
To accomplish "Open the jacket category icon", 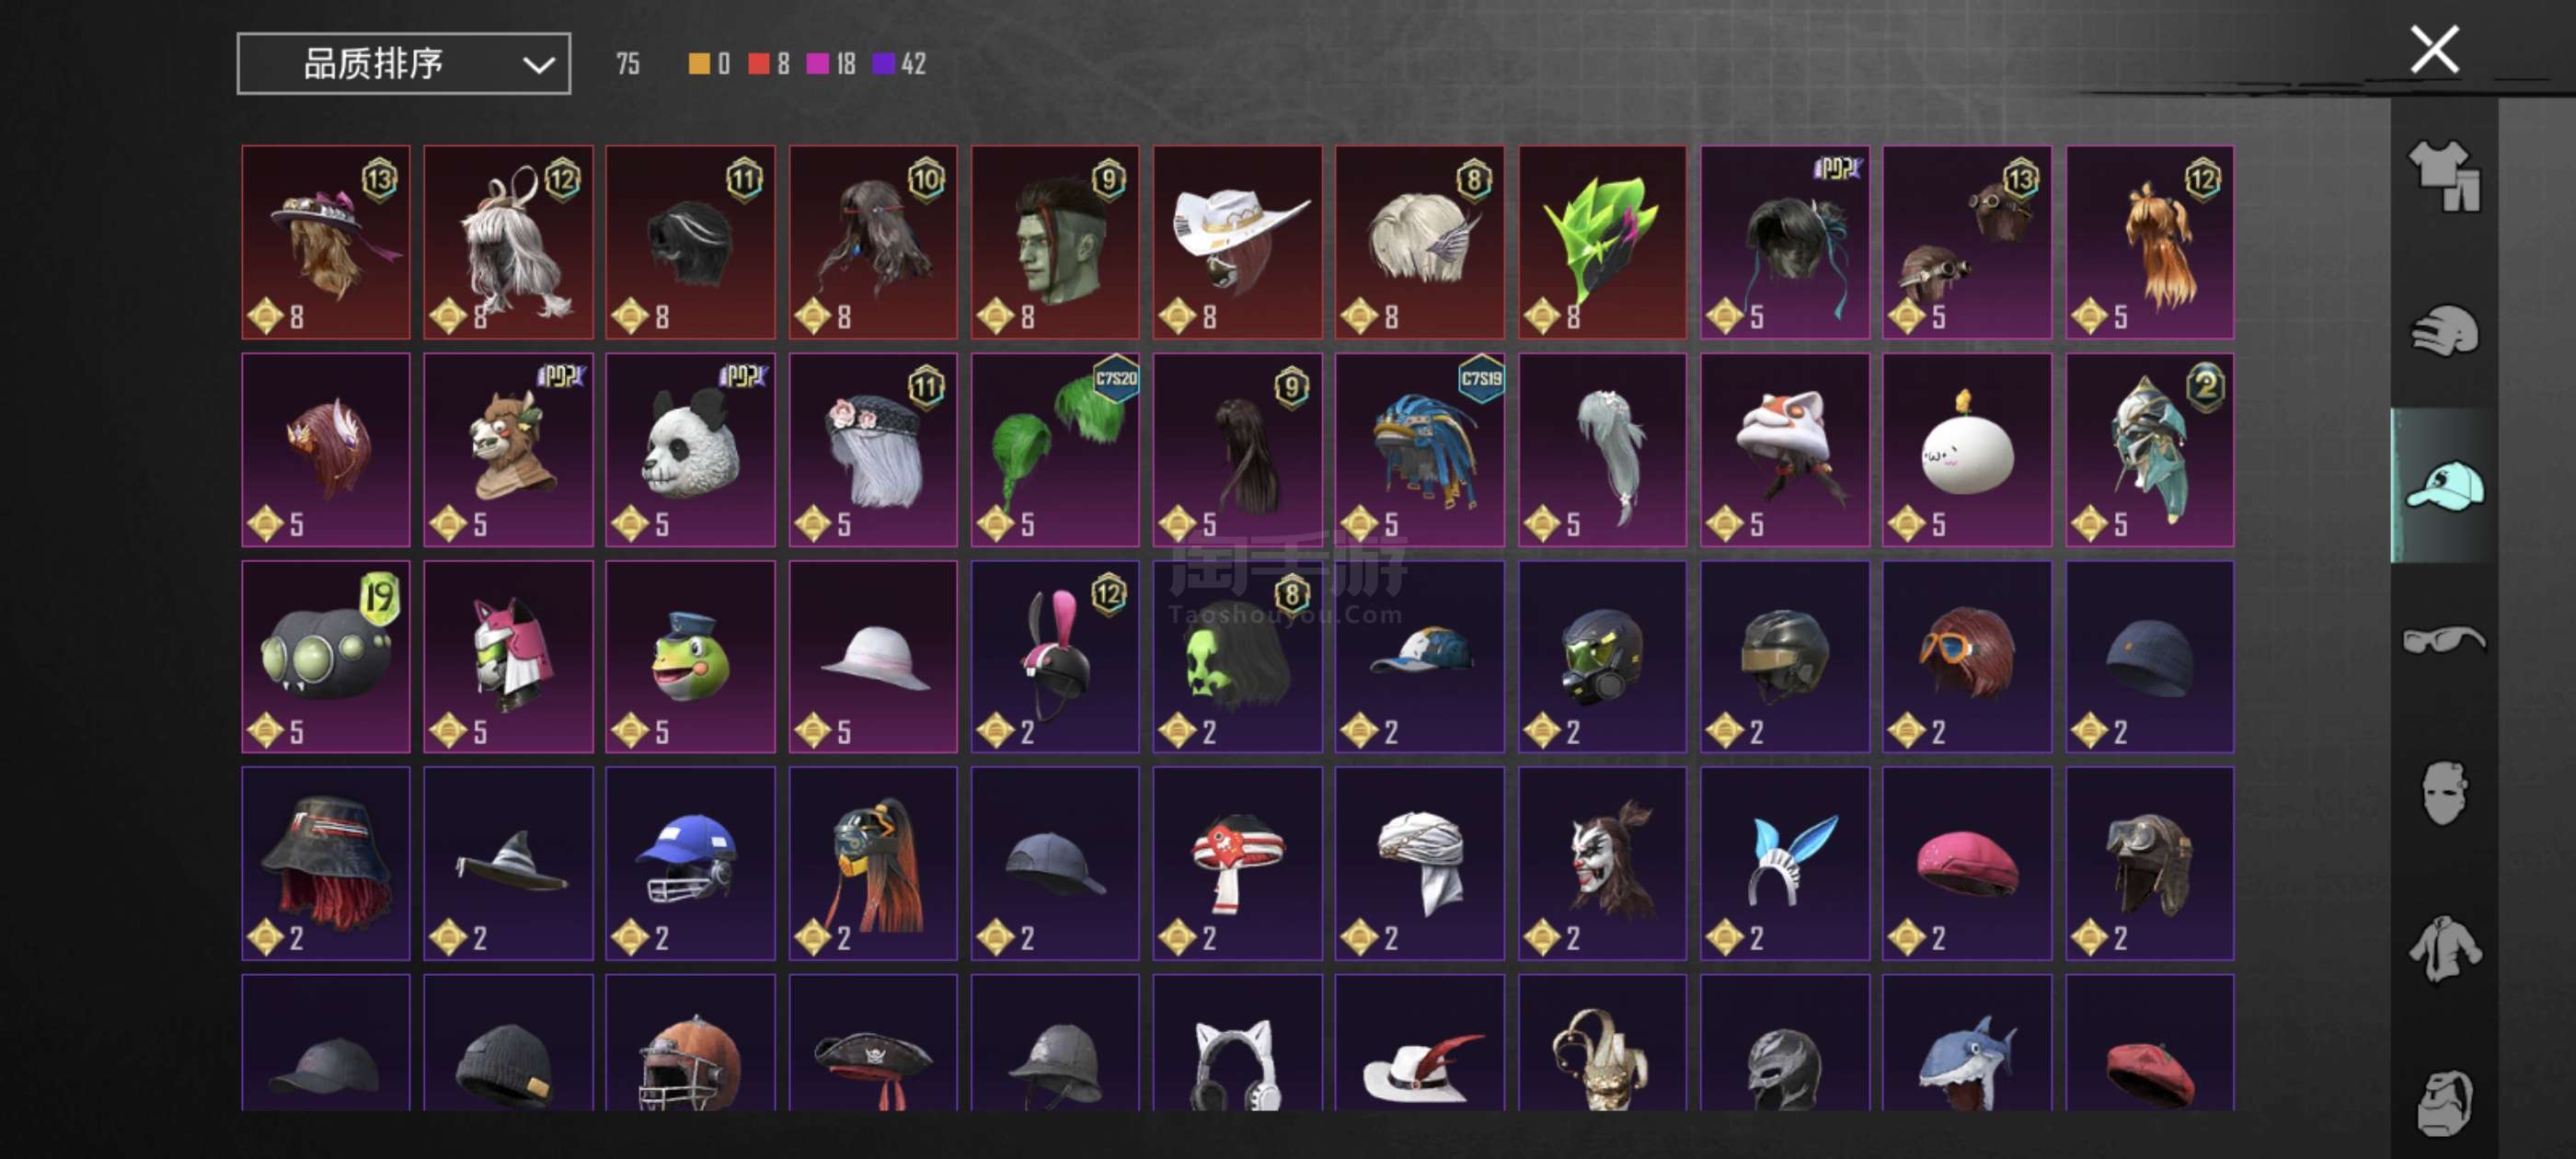I will (x=2444, y=948).
